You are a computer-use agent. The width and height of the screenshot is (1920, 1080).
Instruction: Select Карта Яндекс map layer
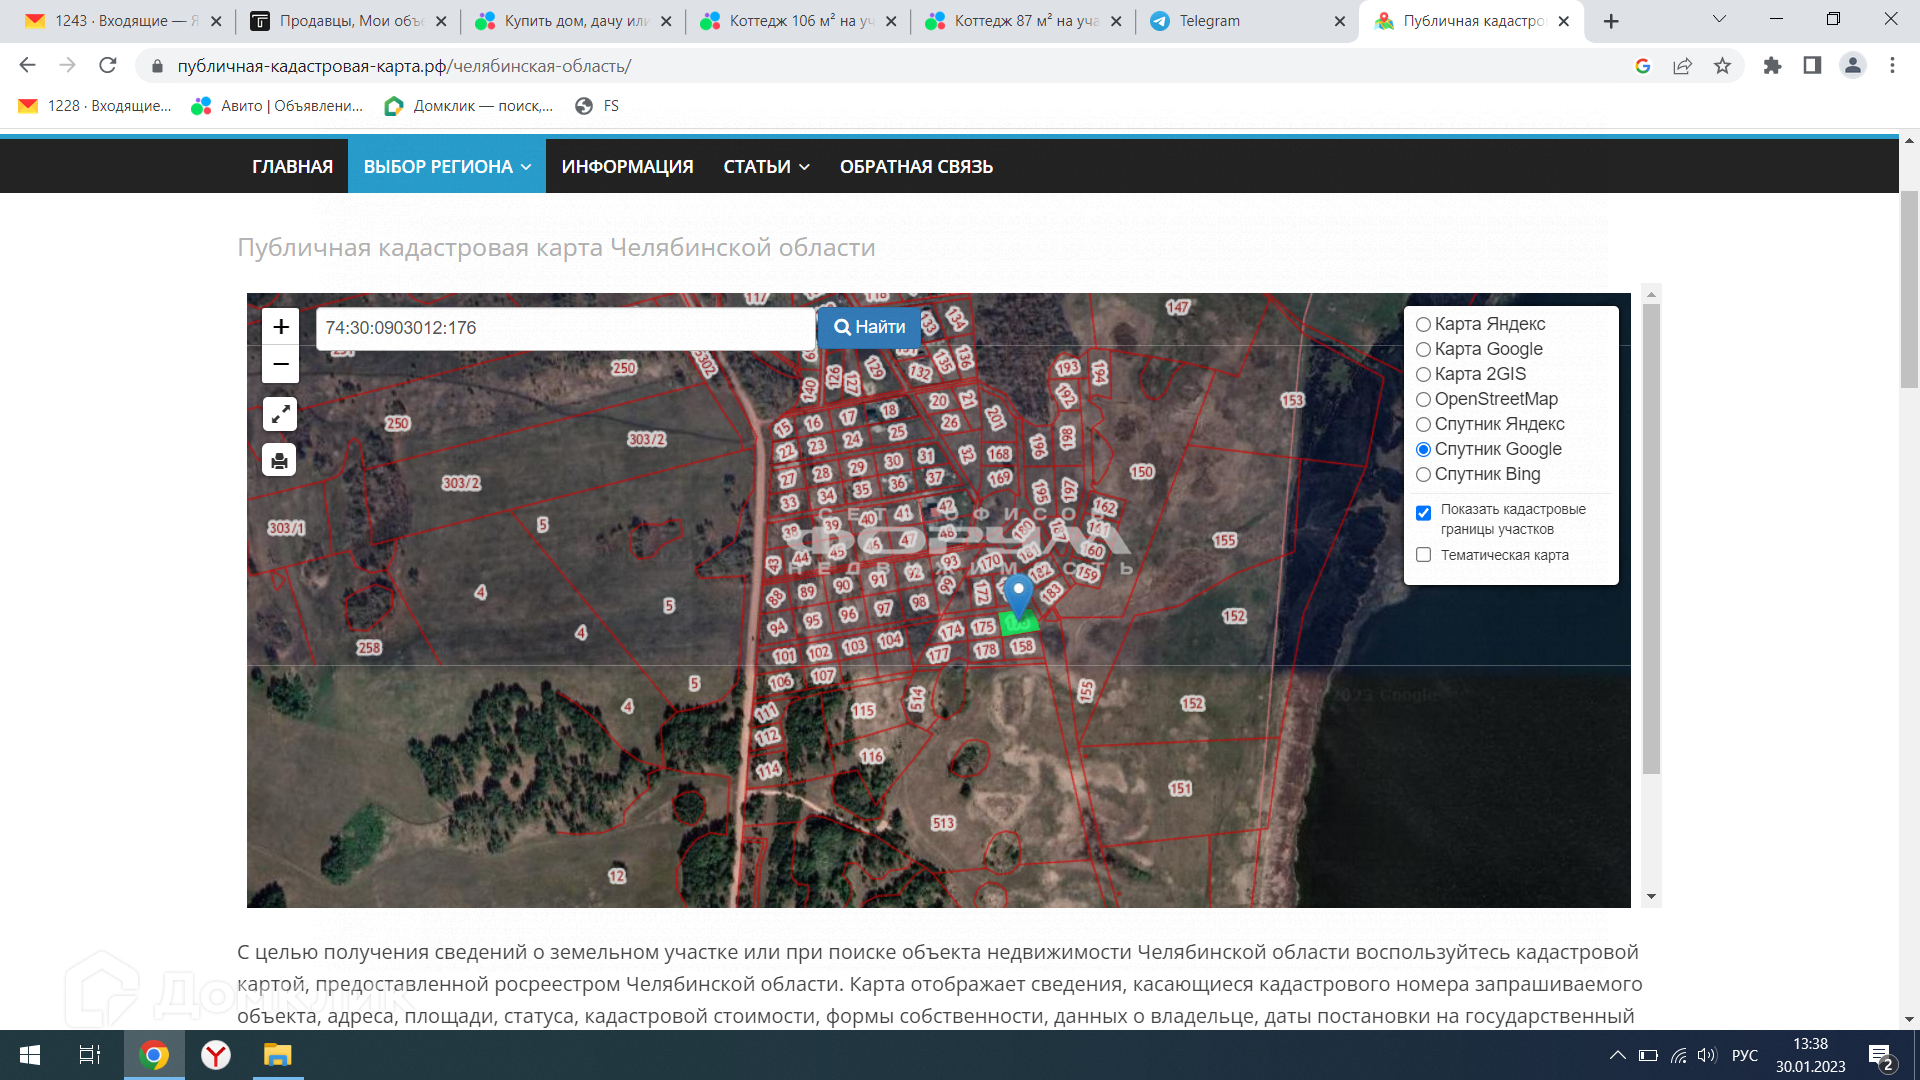click(x=1423, y=324)
